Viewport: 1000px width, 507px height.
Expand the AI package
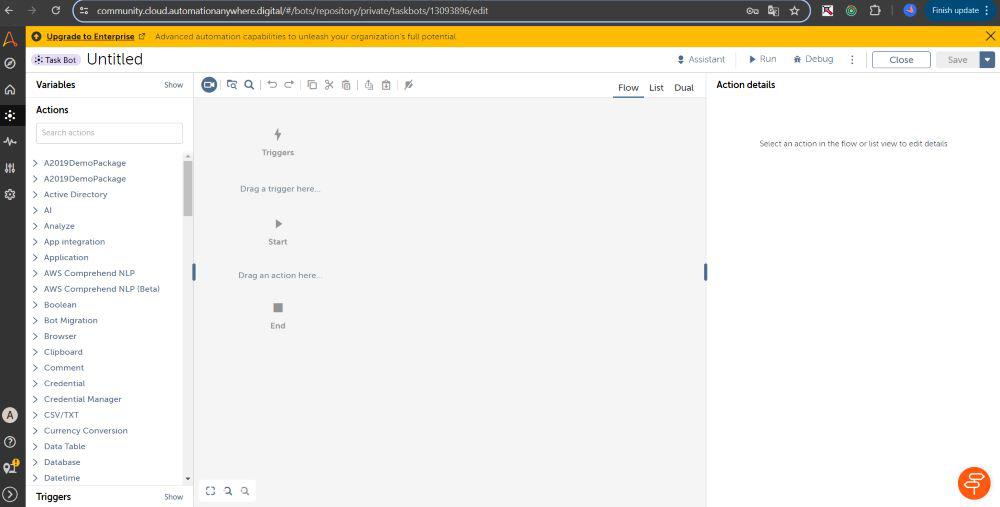point(35,210)
